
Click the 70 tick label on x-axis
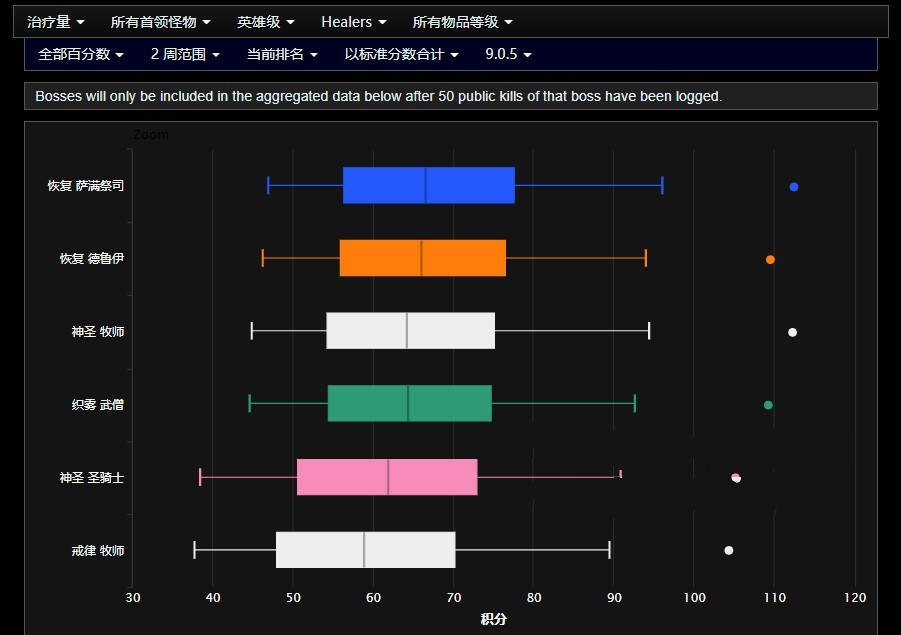tap(454, 598)
